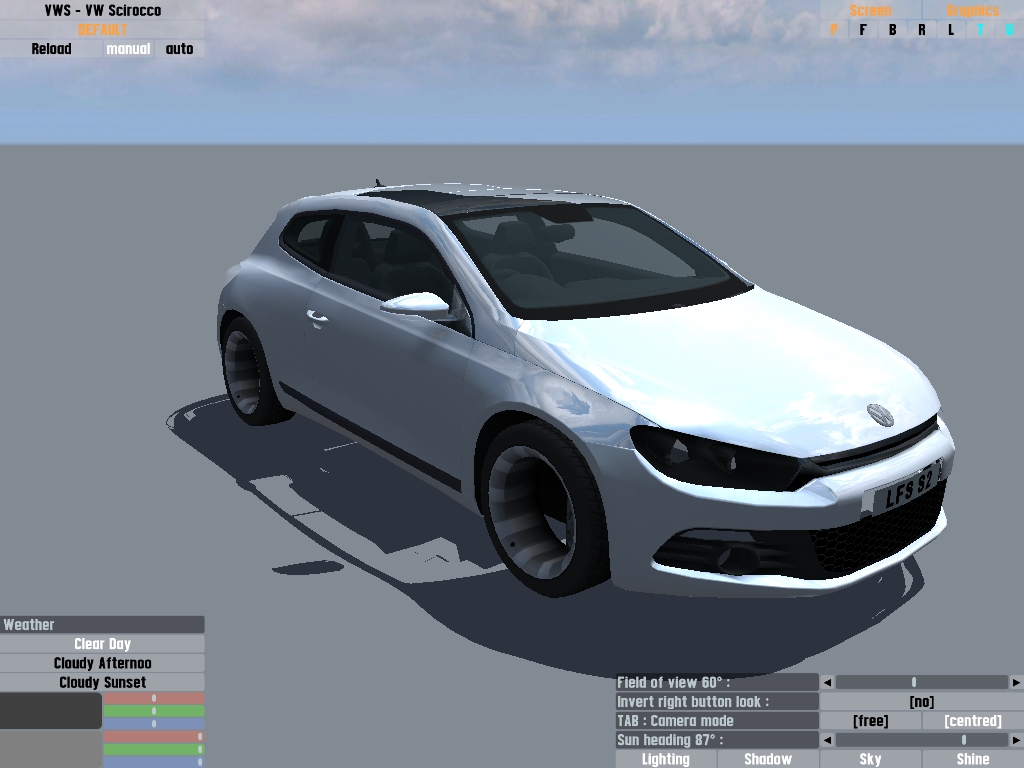
Task: Decrease field of view with left arrow
Action: [827, 682]
